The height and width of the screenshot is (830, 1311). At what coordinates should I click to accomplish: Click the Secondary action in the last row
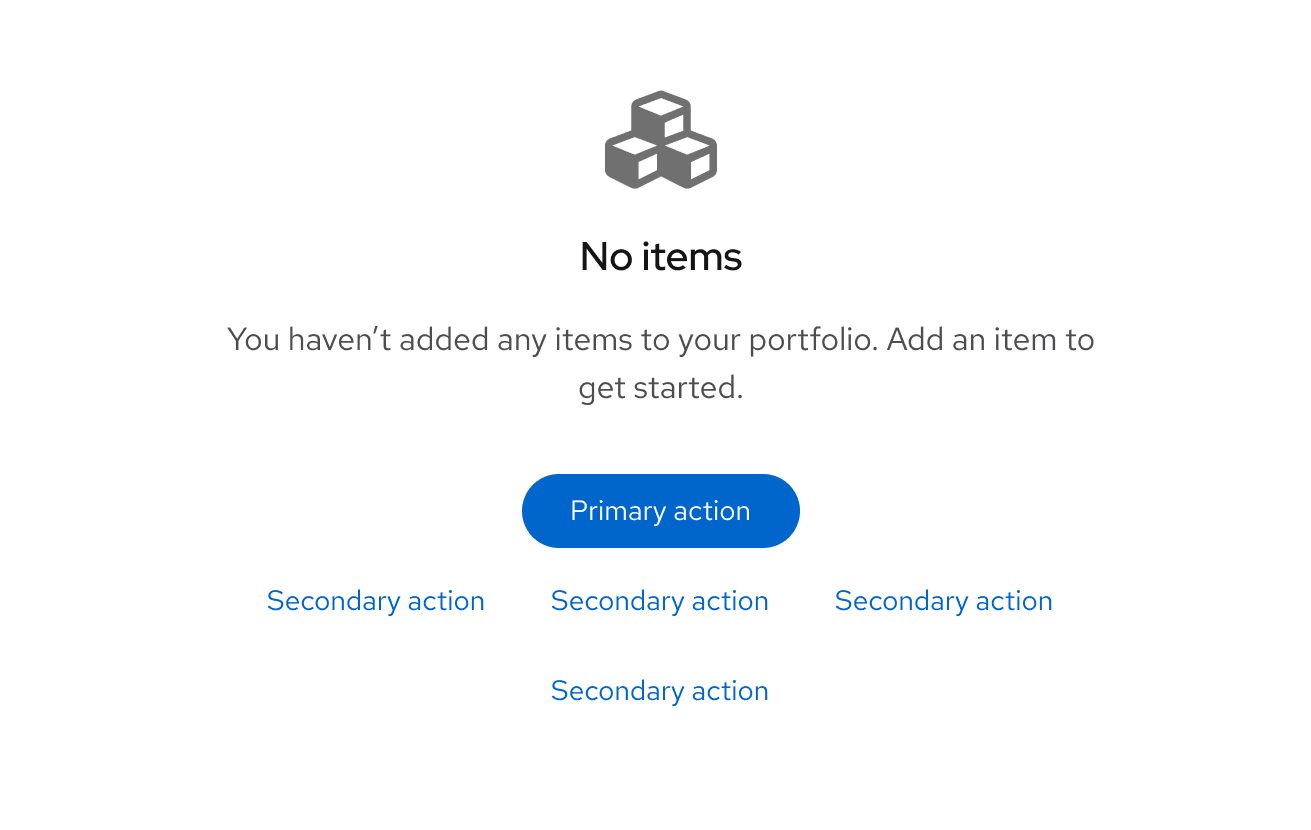point(659,691)
